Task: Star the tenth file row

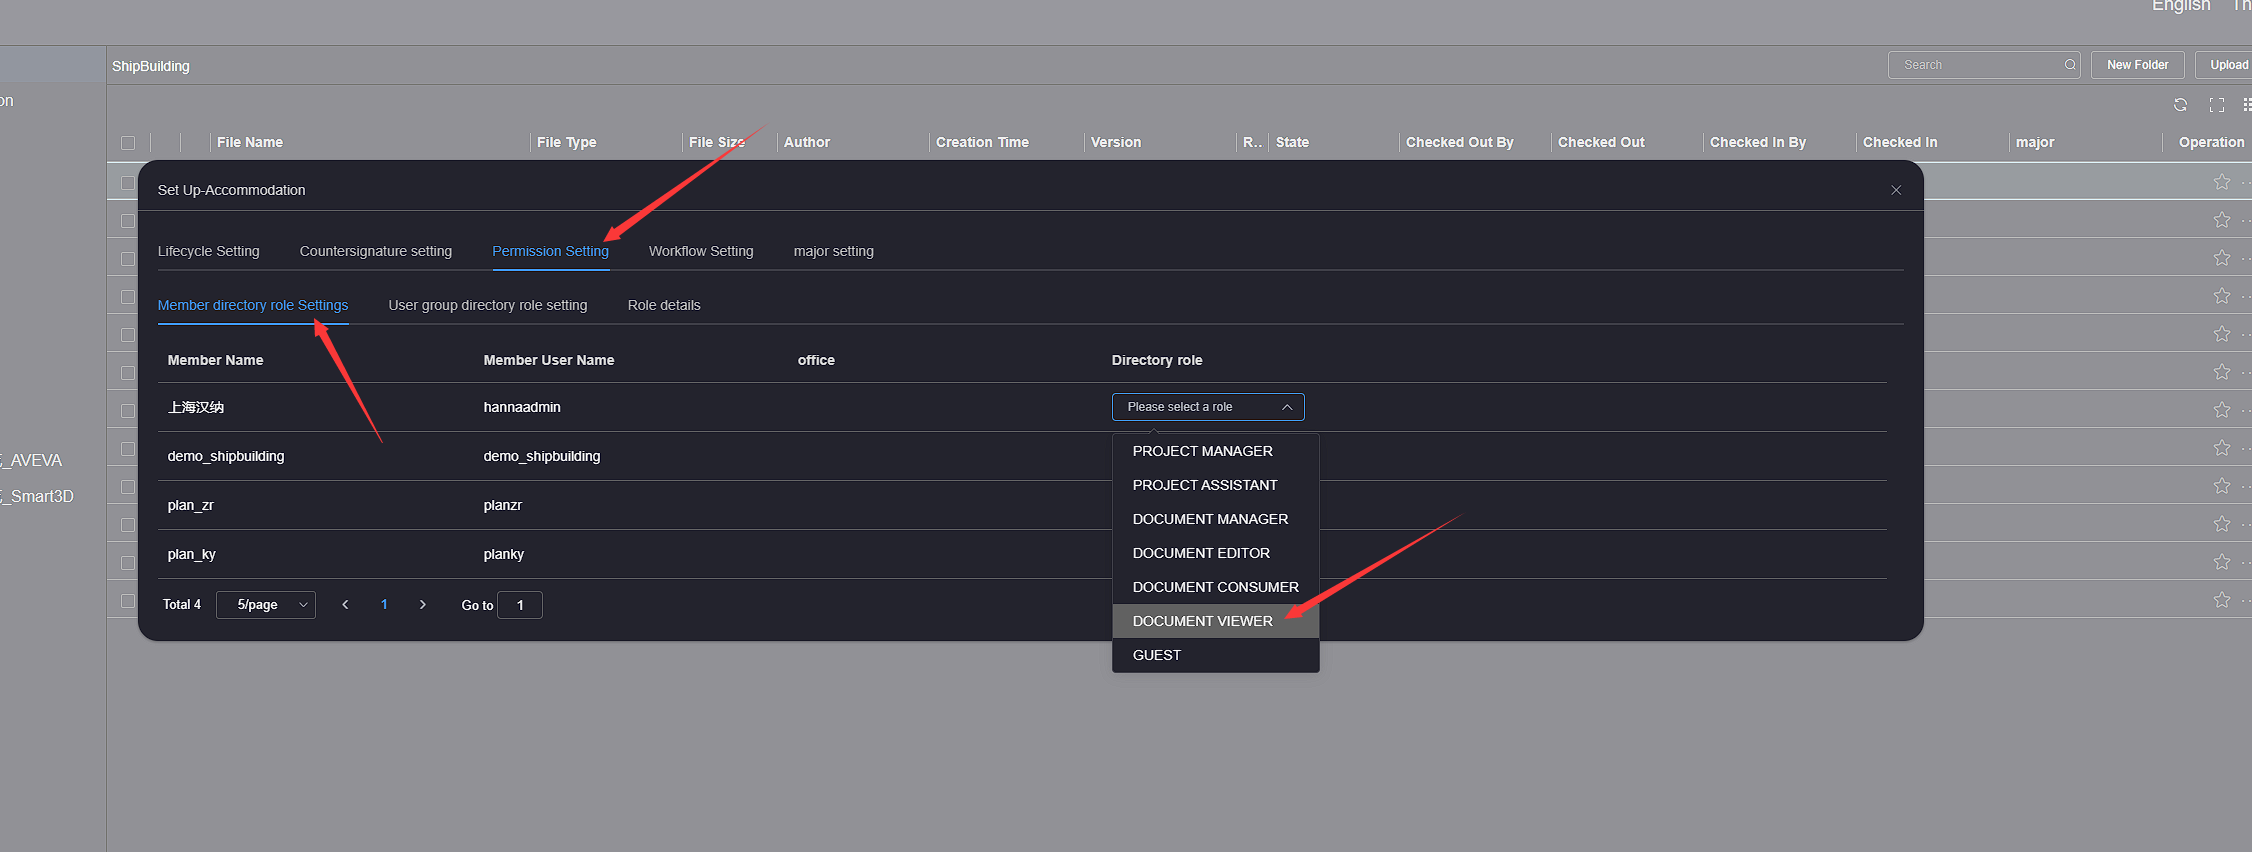Action: coord(2222,524)
